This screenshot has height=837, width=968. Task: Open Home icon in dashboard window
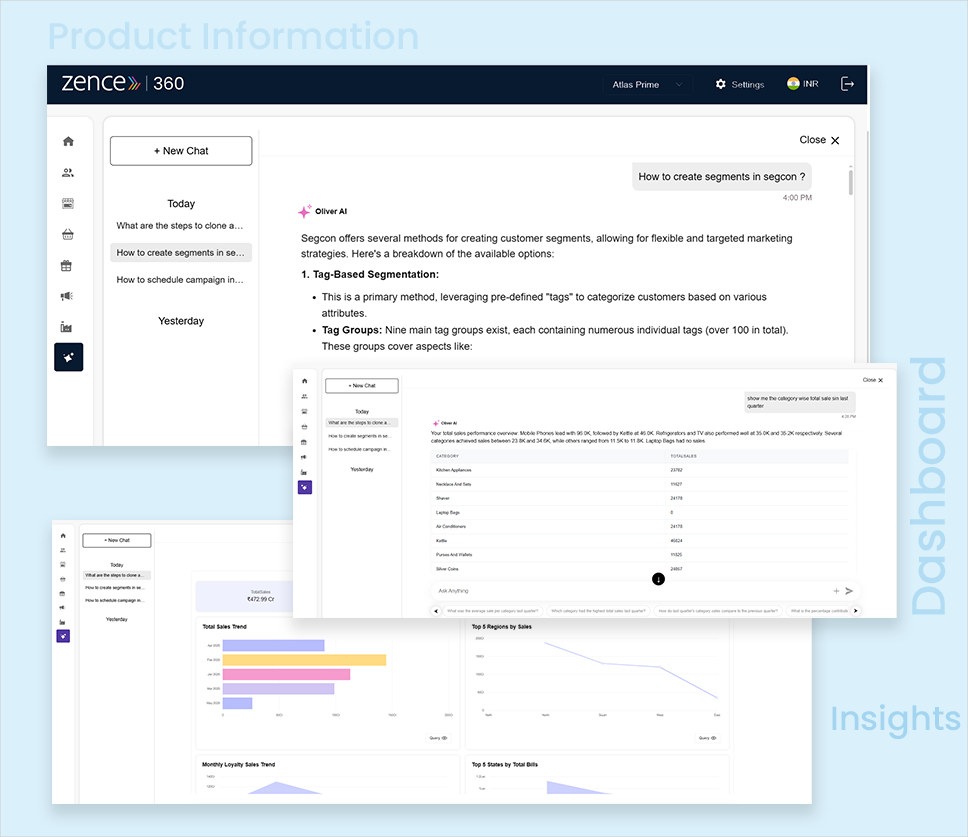pos(63,536)
